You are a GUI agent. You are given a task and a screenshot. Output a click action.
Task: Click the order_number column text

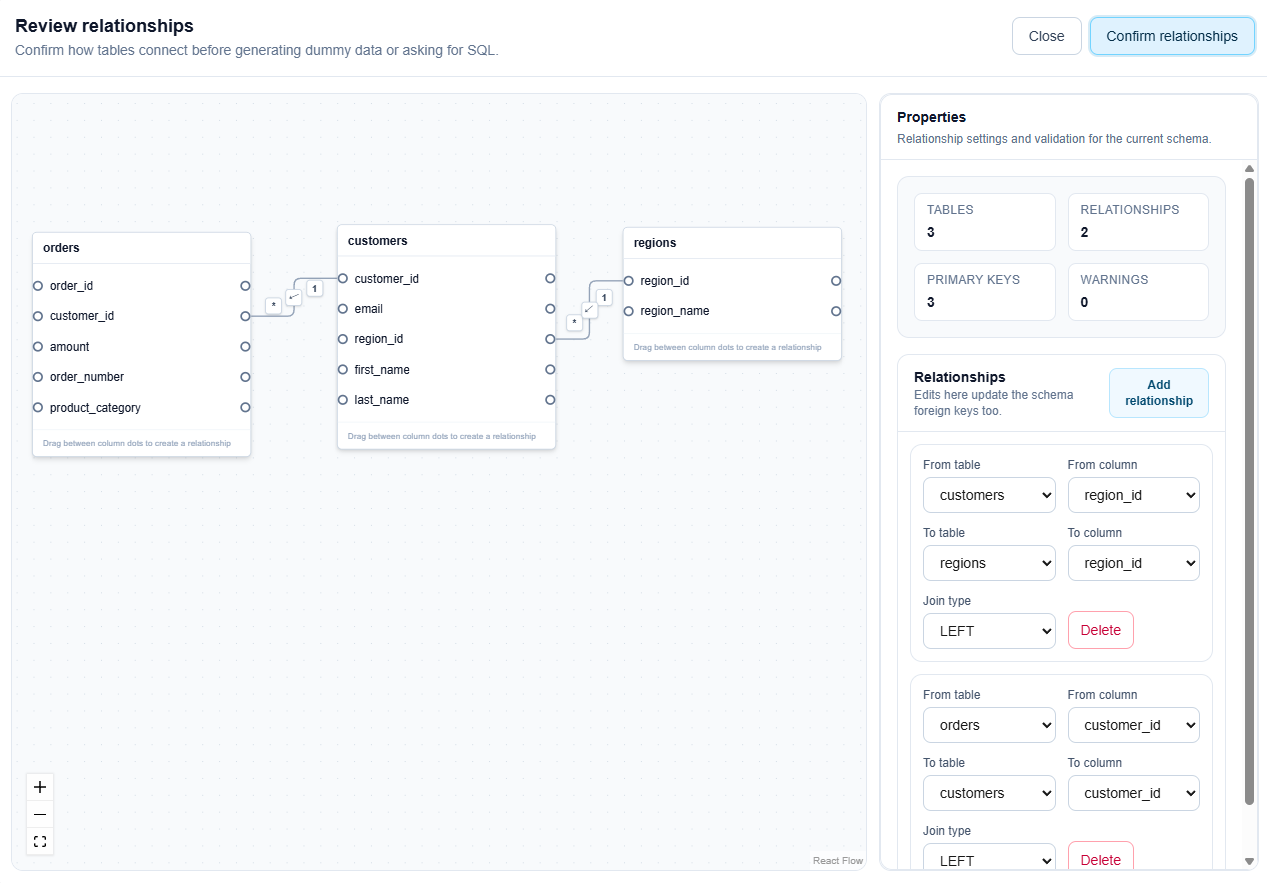point(87,377)
